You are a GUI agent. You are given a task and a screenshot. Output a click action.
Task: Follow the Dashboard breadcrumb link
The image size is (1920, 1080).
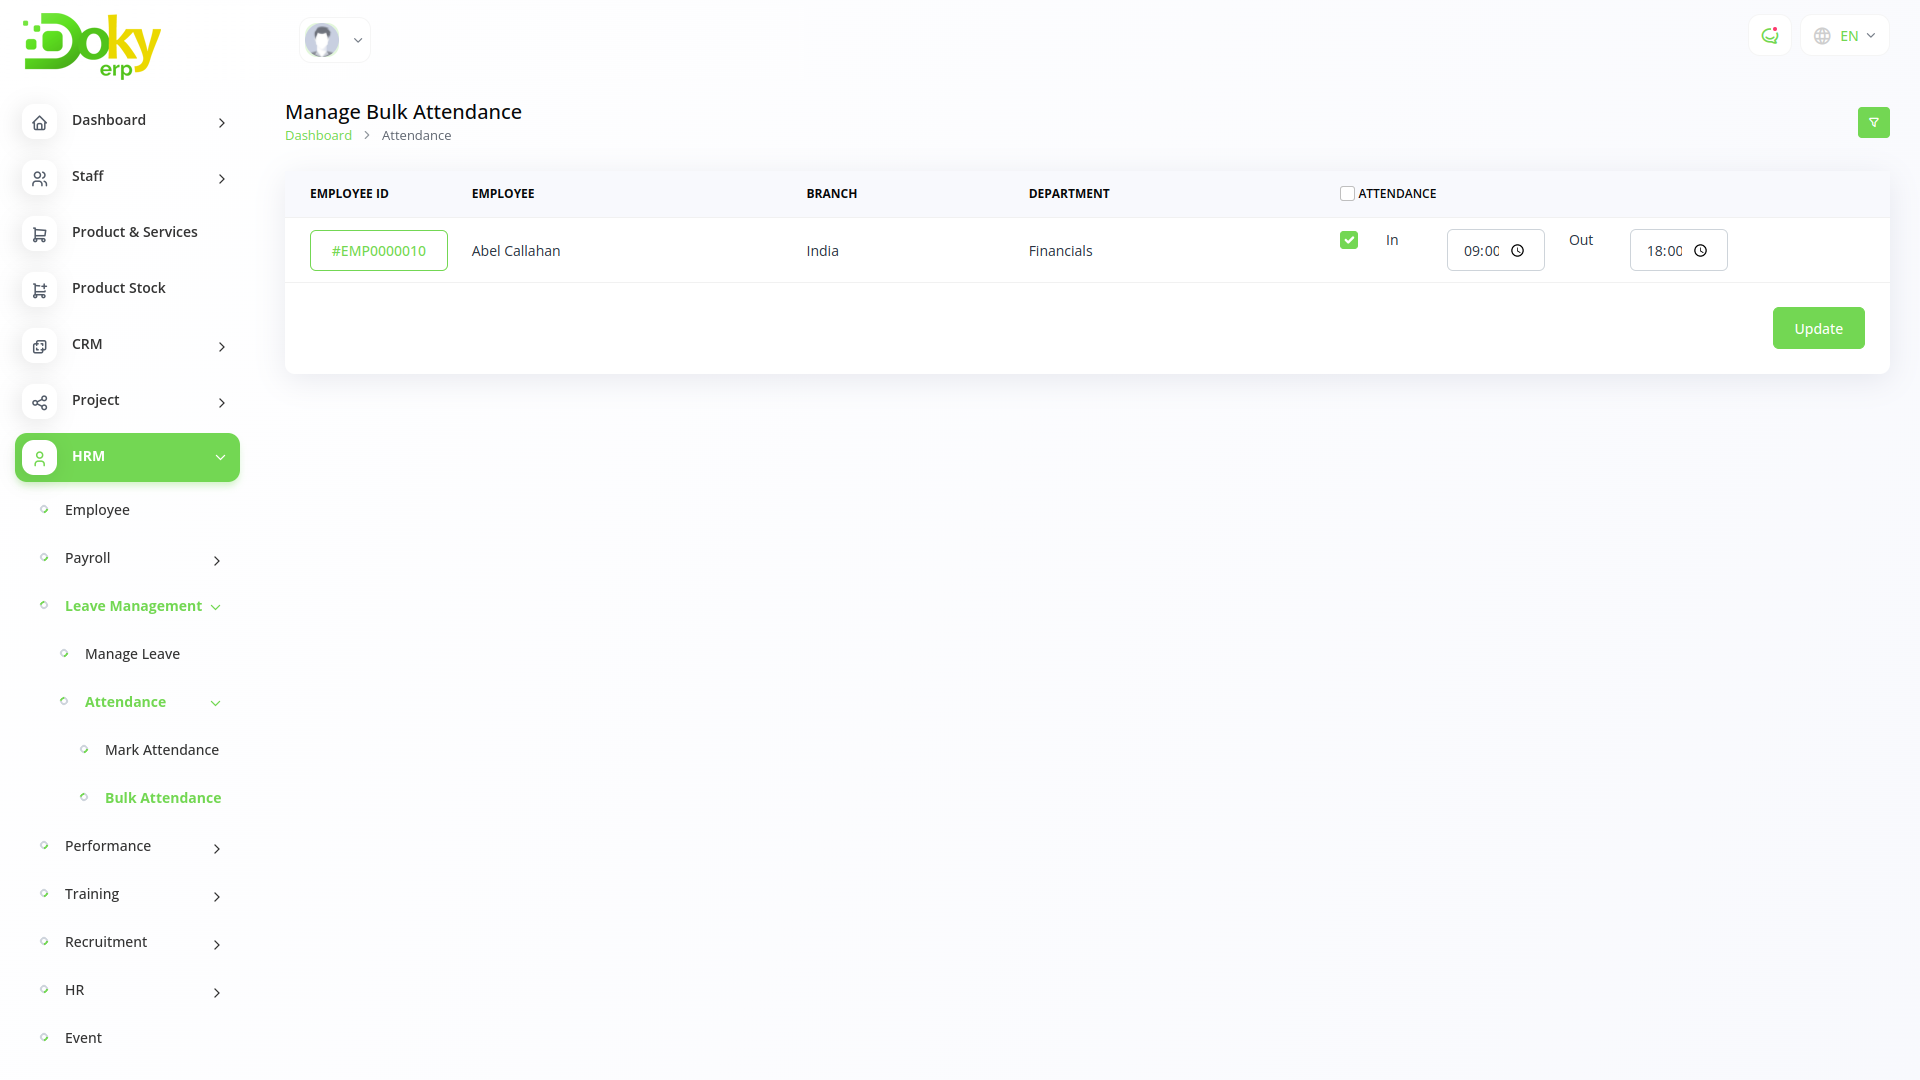(x=318, y=136)
